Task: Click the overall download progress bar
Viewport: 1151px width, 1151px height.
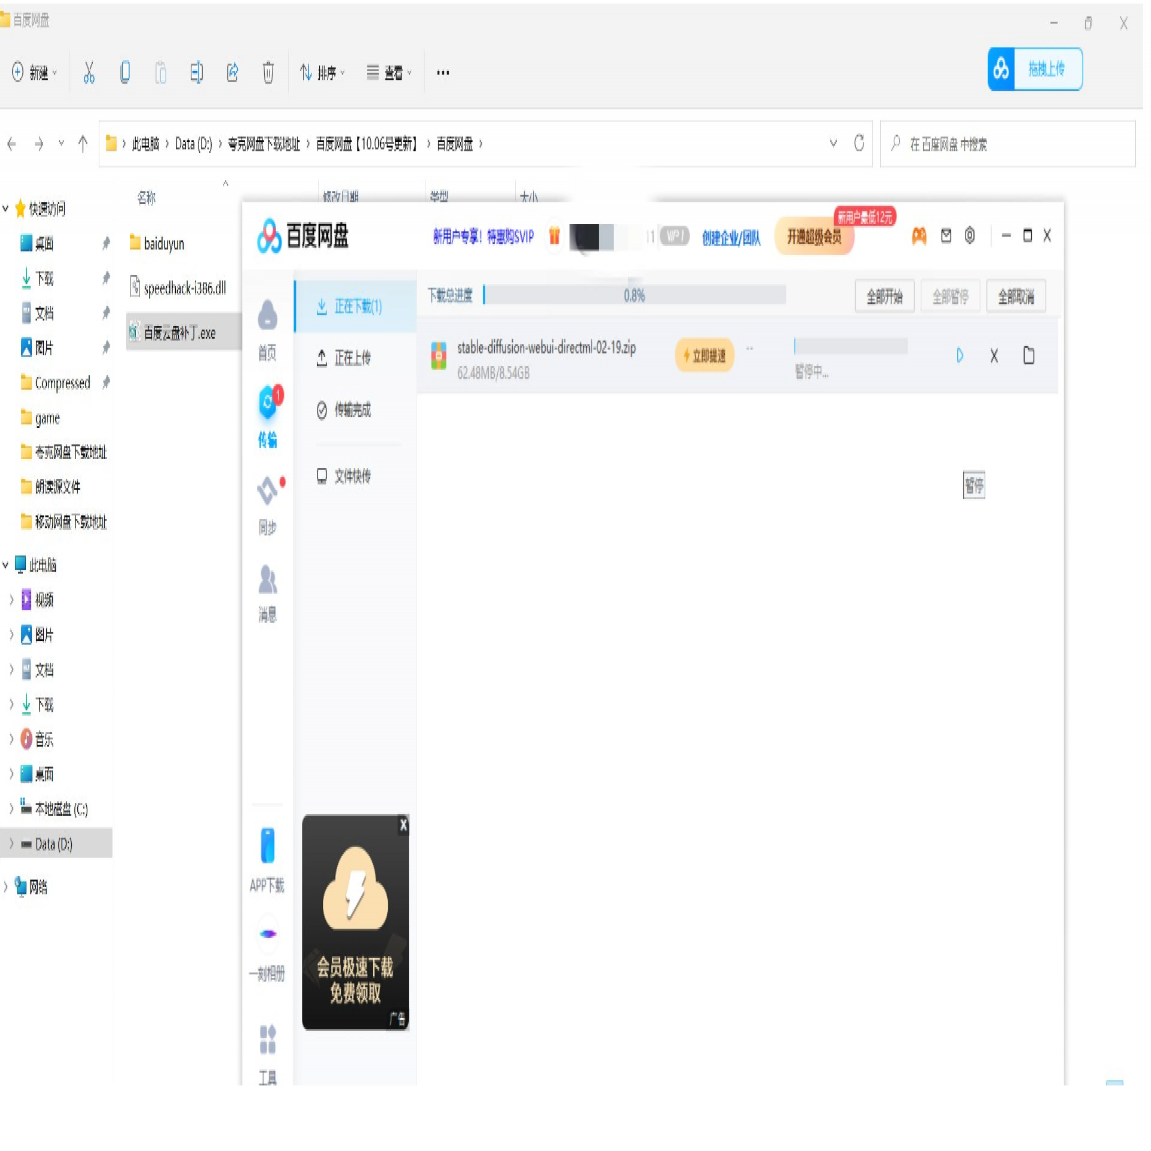Action: (x=635, y=295)
